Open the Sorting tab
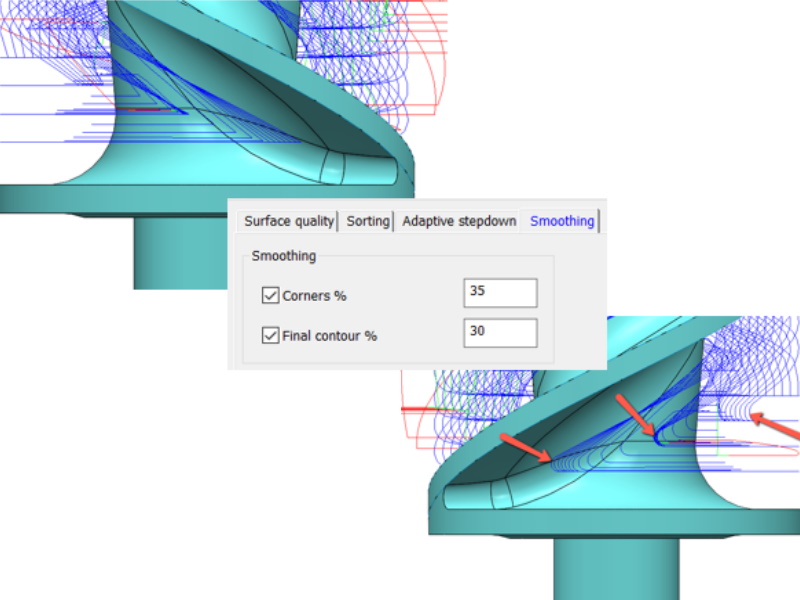Viewport: 800px width, 600px height. click(367, 221)
